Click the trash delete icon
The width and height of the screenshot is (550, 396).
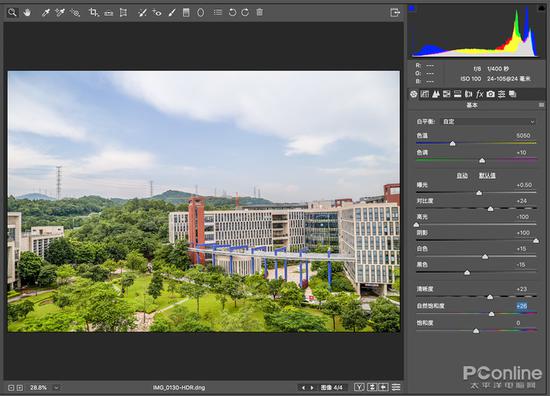[x=260, y=12]
